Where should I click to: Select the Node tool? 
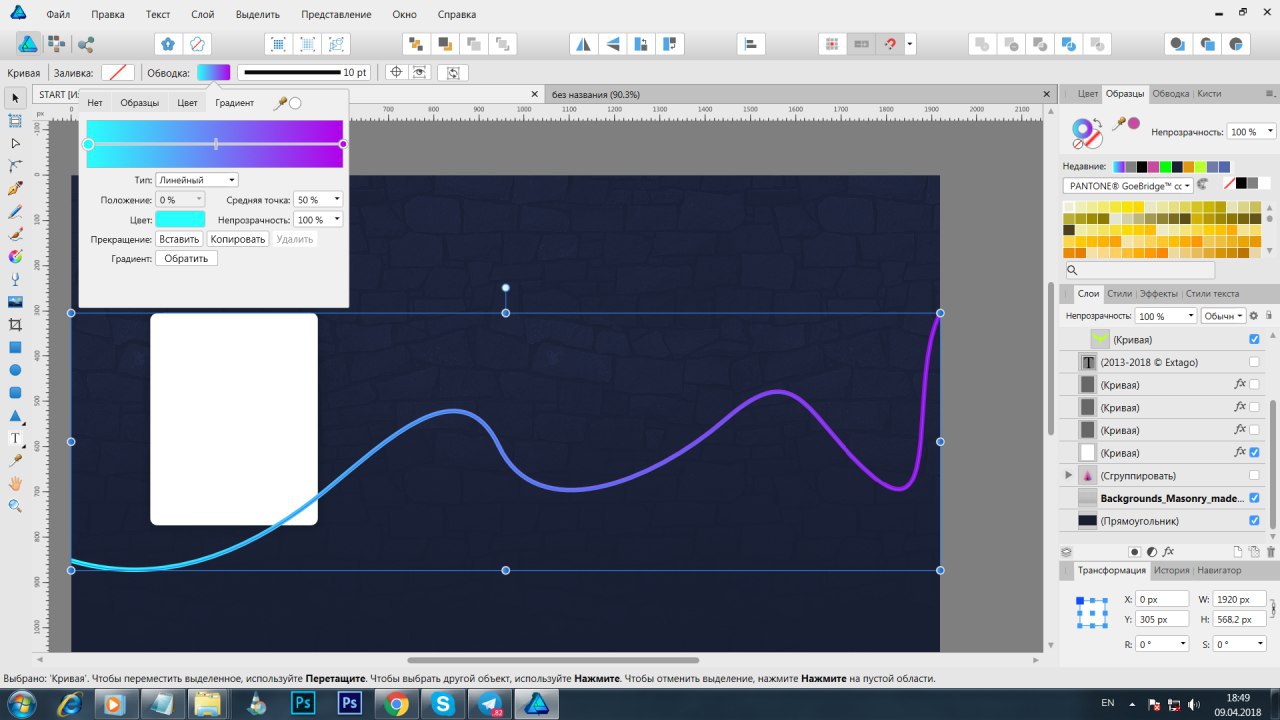[15, 143]
